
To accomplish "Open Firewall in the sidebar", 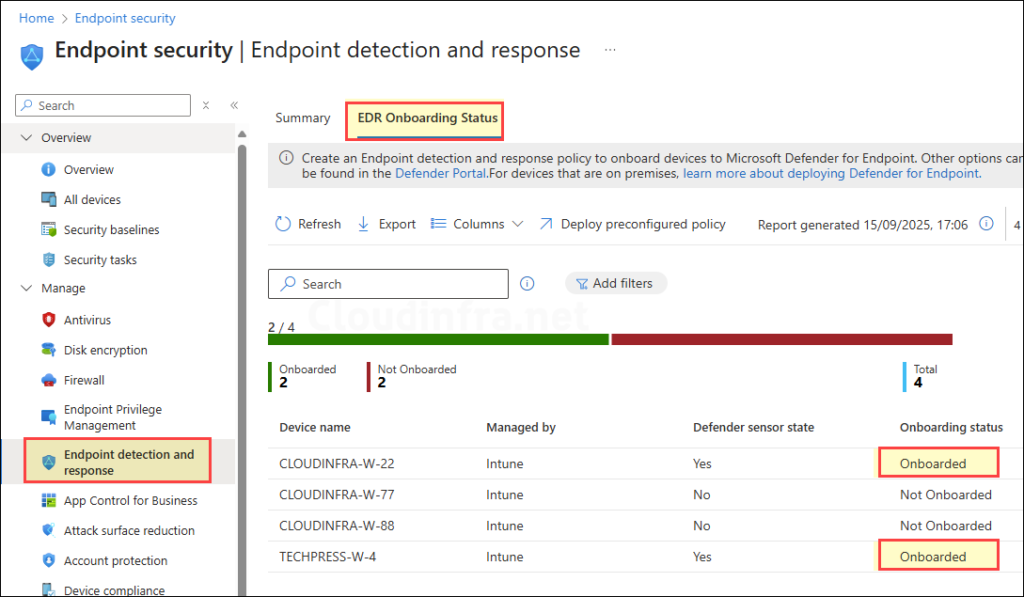I will 84,379.
